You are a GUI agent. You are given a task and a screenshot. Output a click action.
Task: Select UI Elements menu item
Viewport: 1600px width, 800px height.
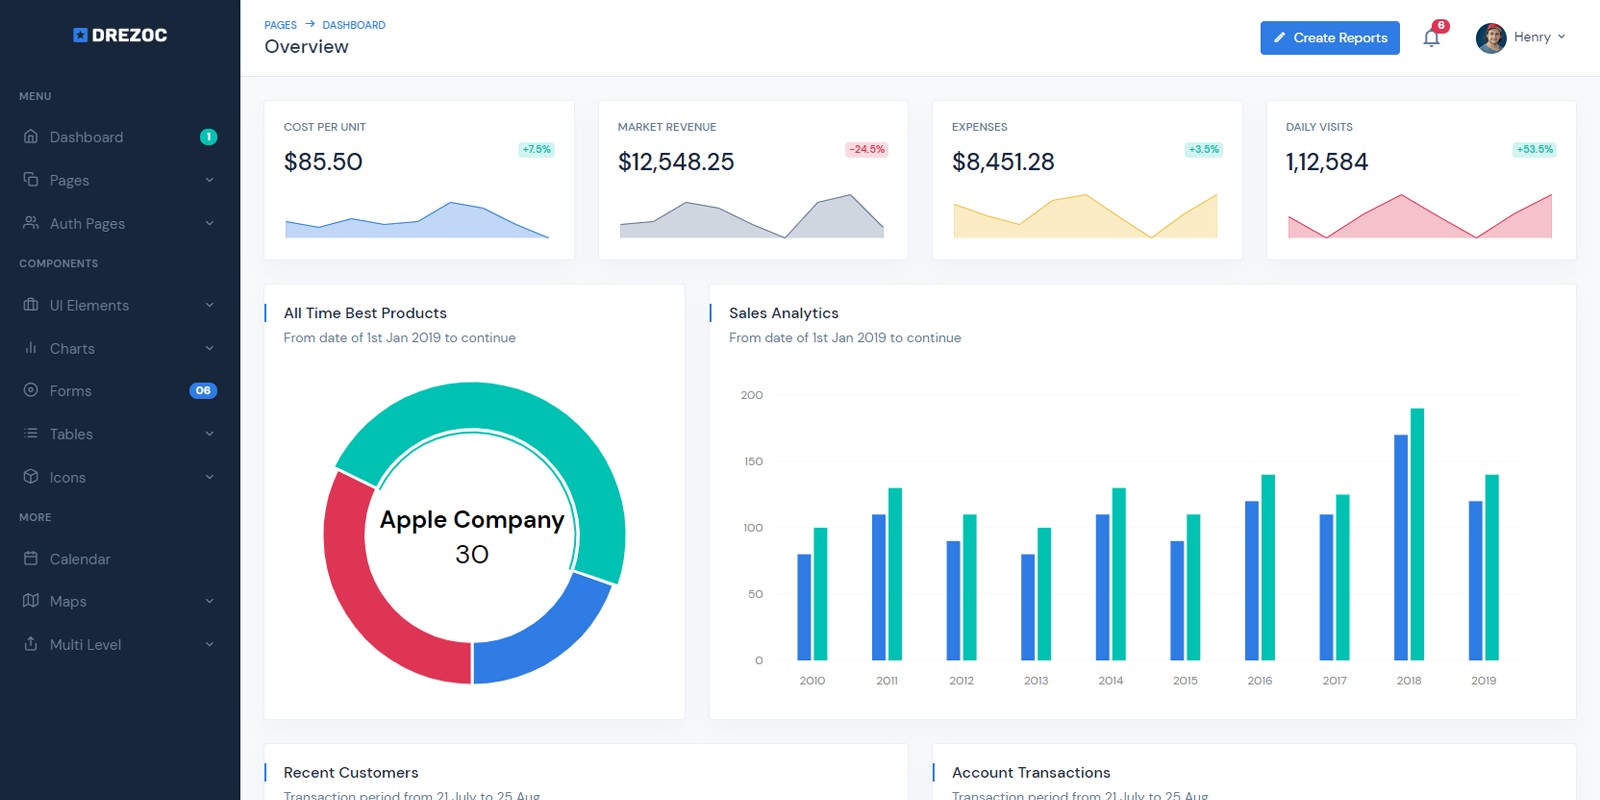(120, 305)
